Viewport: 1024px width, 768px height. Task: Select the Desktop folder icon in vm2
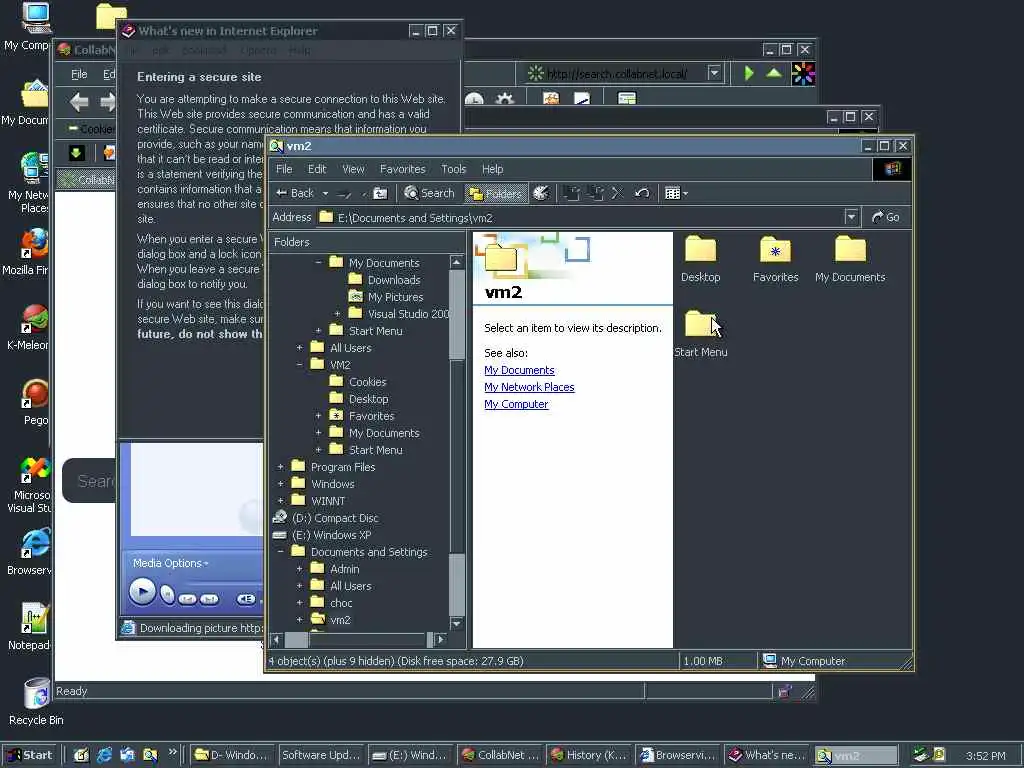(x=700, y=259)
